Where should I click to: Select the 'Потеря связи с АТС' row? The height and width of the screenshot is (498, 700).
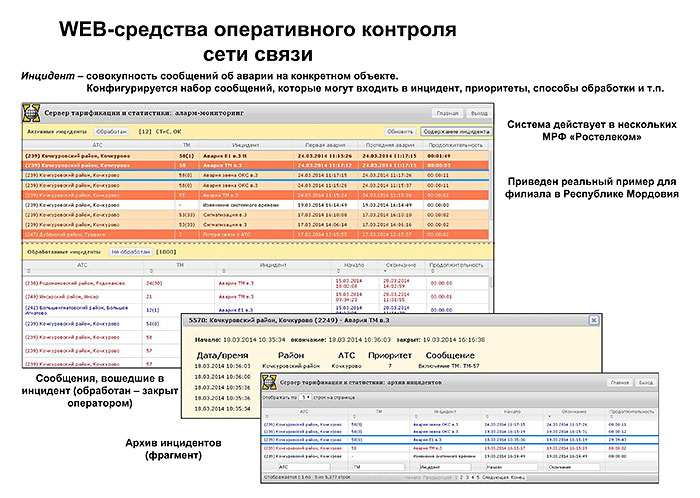tap(256, 234)
